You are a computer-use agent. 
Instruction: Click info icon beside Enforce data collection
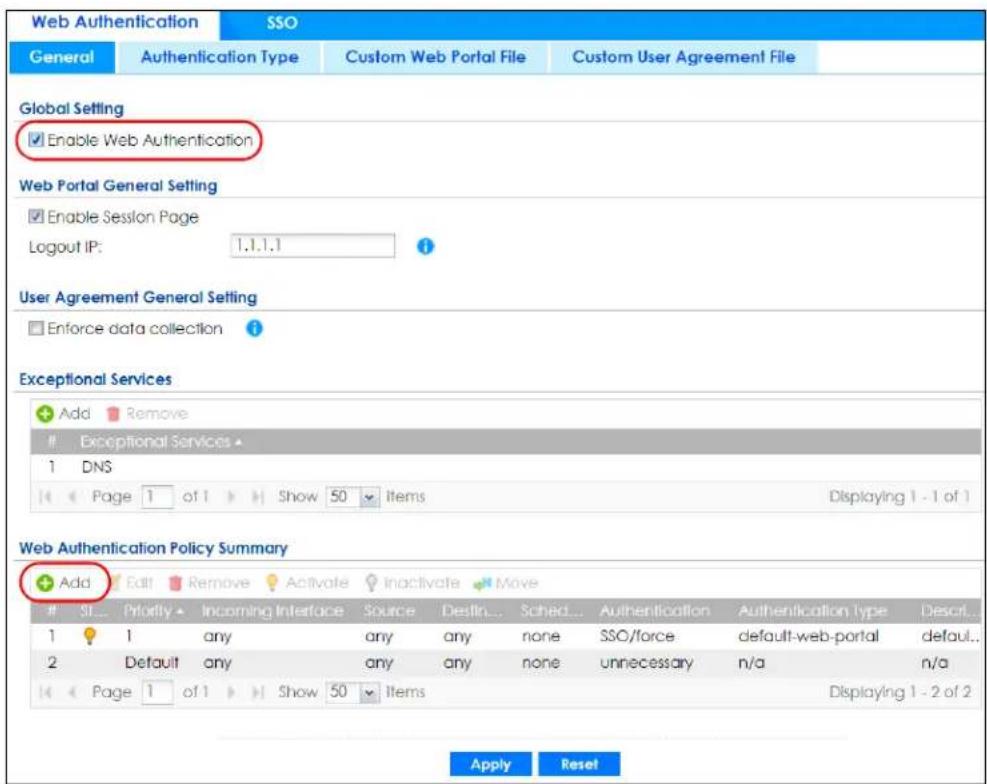(254, 328)
